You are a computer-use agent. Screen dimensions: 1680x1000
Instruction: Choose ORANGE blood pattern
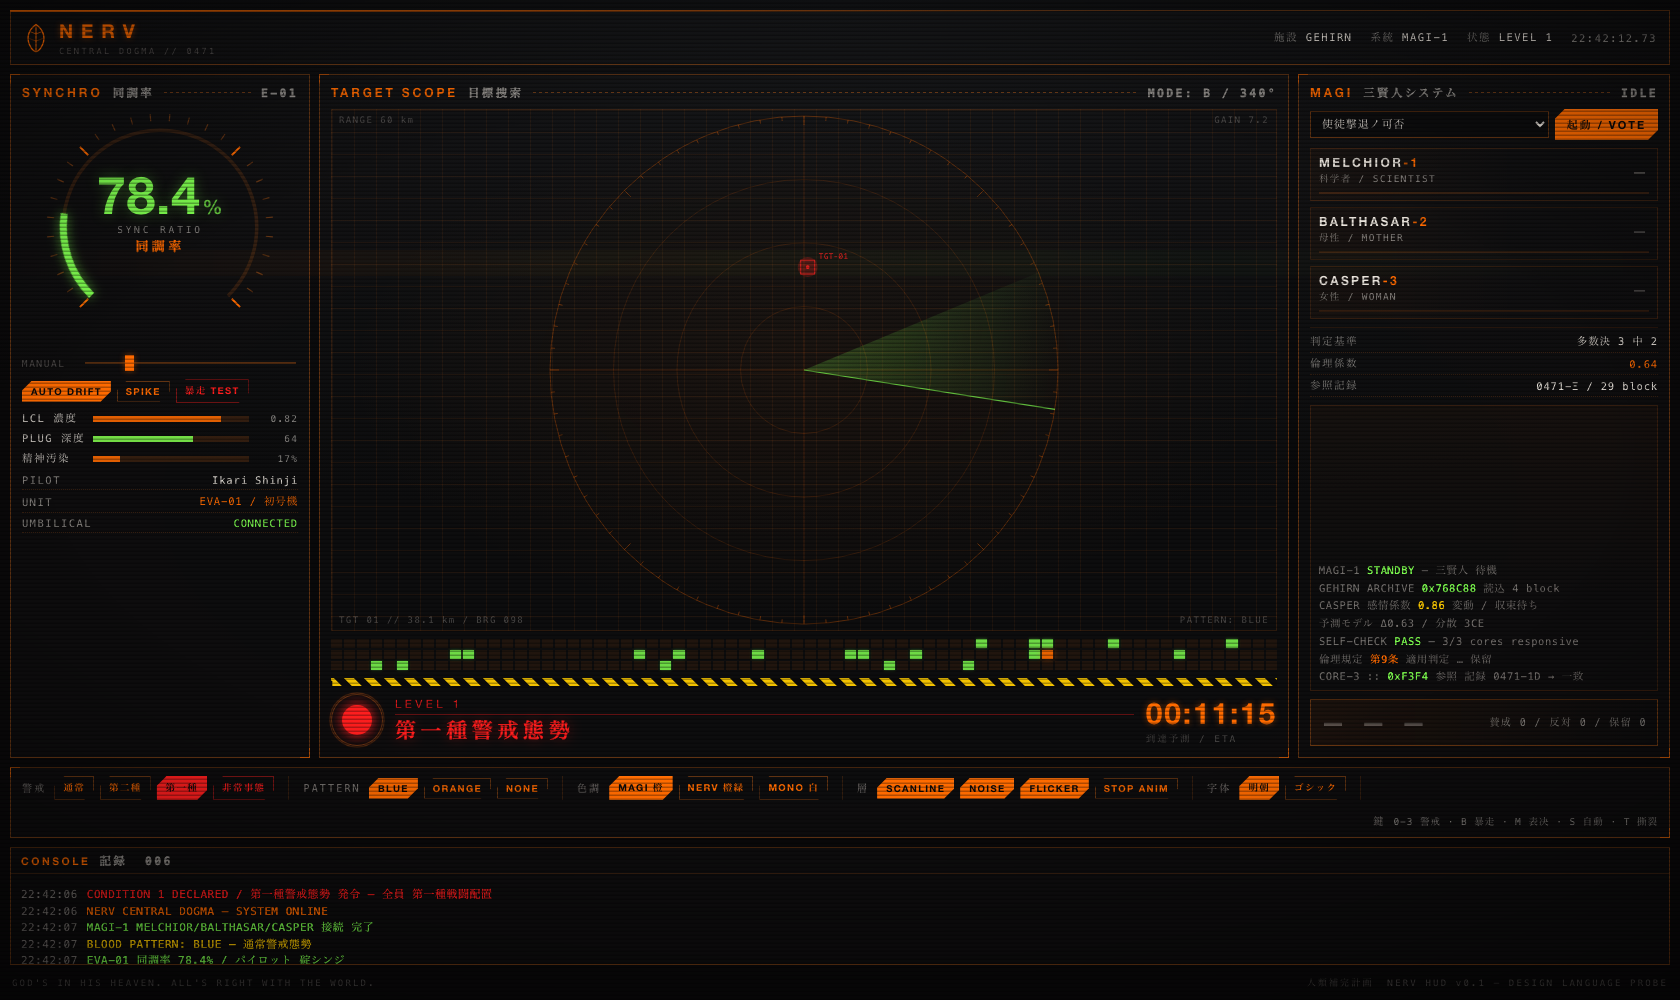[457, 789]
